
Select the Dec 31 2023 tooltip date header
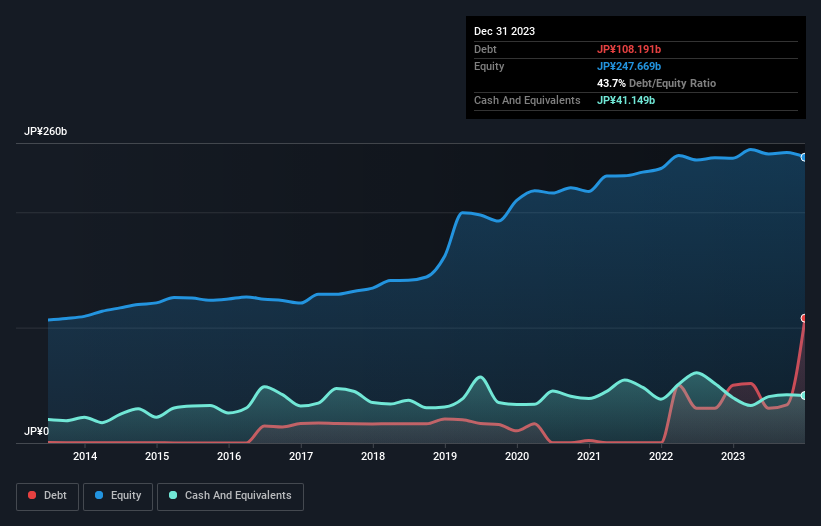coord(504,31)
